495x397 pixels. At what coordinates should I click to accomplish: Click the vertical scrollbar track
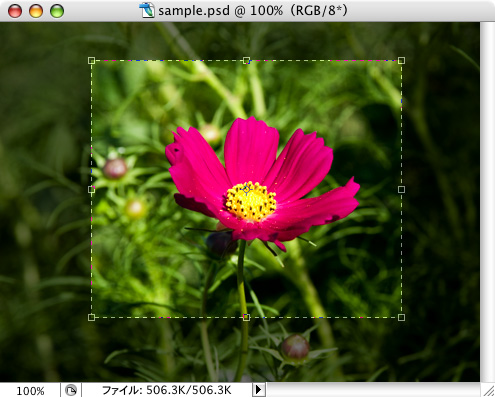[x=487, y=202]
